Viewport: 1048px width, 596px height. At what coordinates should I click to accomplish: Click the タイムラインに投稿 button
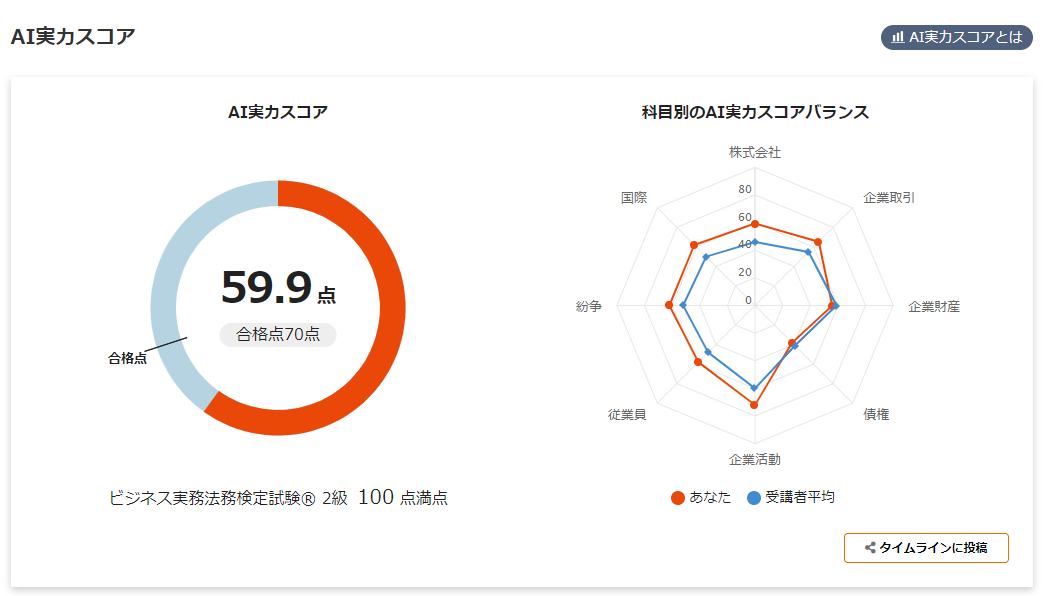point(927,548)
